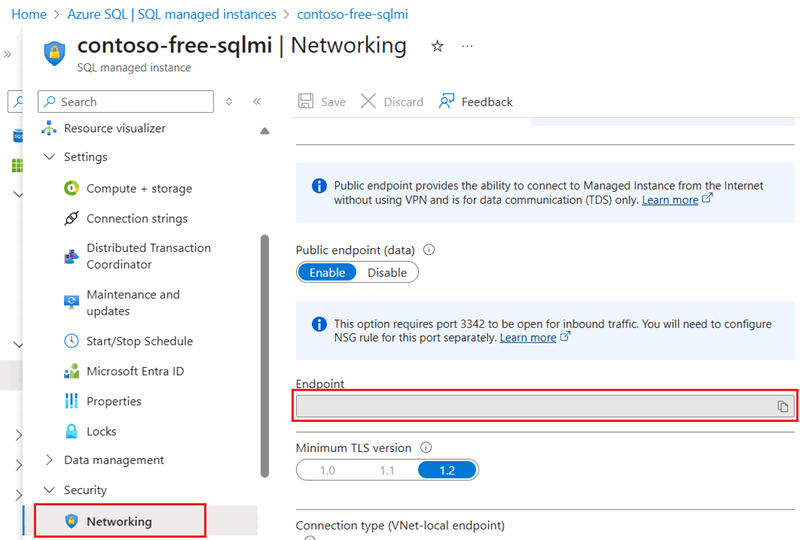The width and height of the screenshot is (800, 540).
Task: Copy the Endpoint value with the copy icon
Action: click(x=783, y=406)
